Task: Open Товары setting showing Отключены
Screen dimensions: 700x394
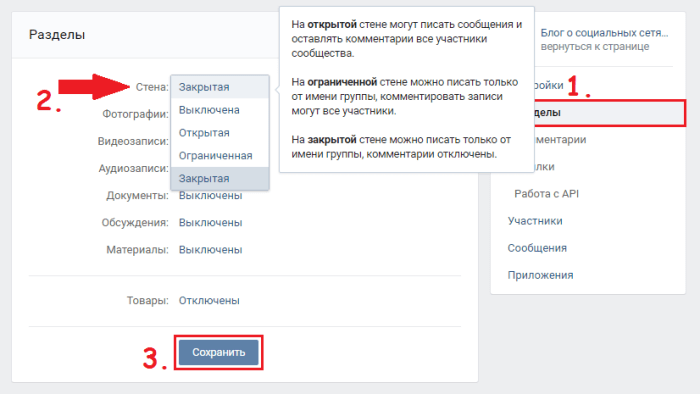Action: point(209,301)
